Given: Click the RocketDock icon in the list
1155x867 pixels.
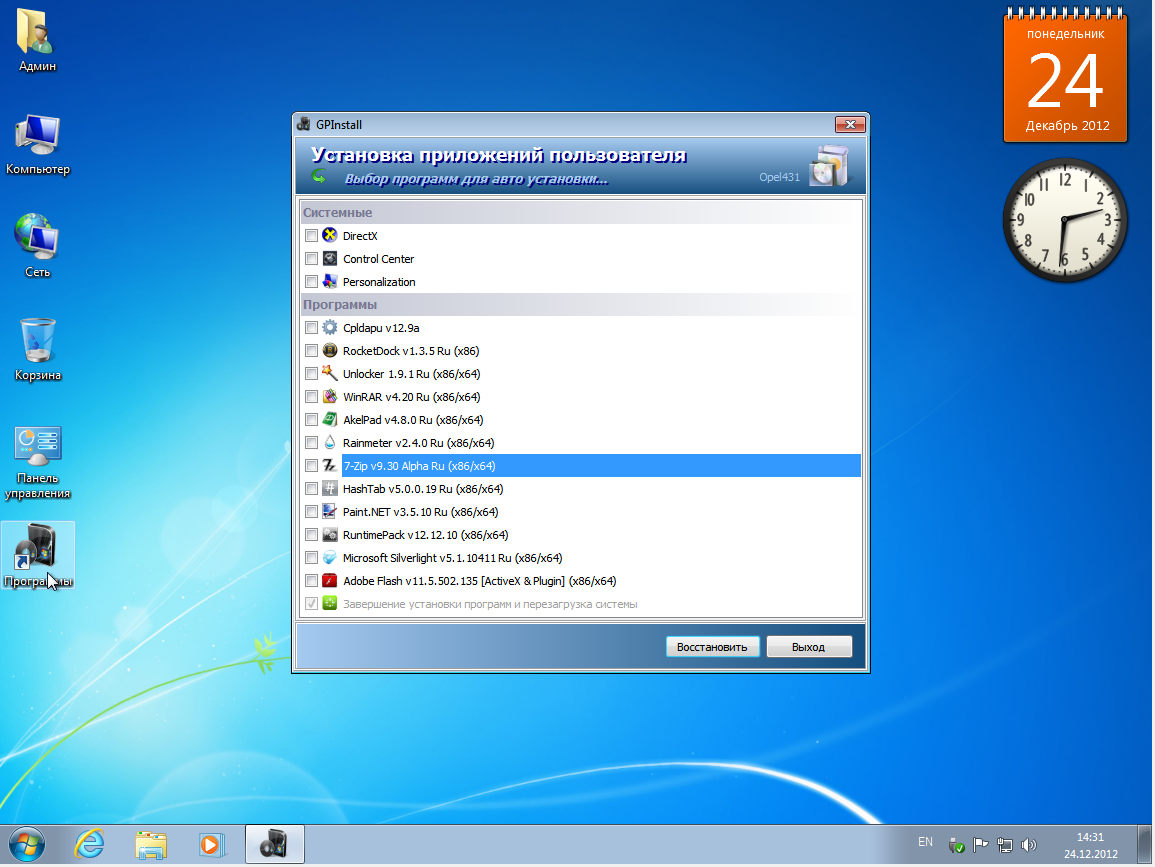Looking at the screenshot, I should coord(330,351).
